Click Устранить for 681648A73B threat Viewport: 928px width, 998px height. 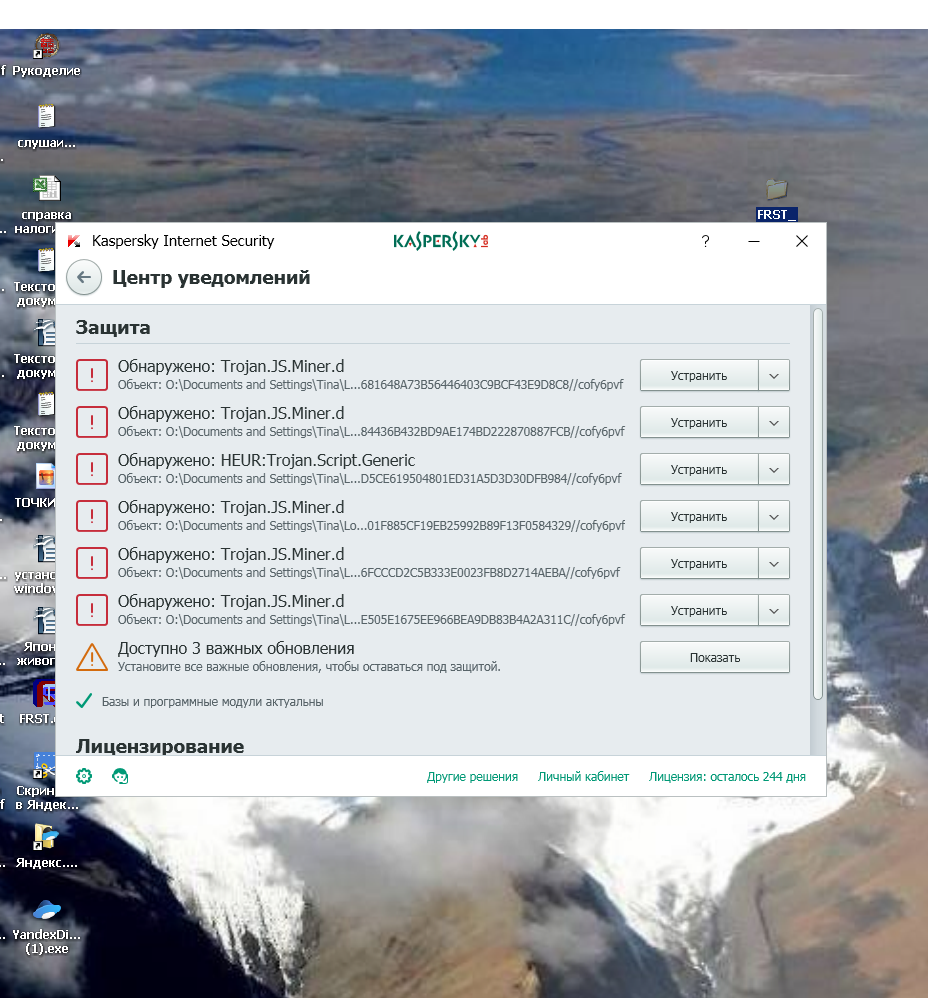point(699,376)
